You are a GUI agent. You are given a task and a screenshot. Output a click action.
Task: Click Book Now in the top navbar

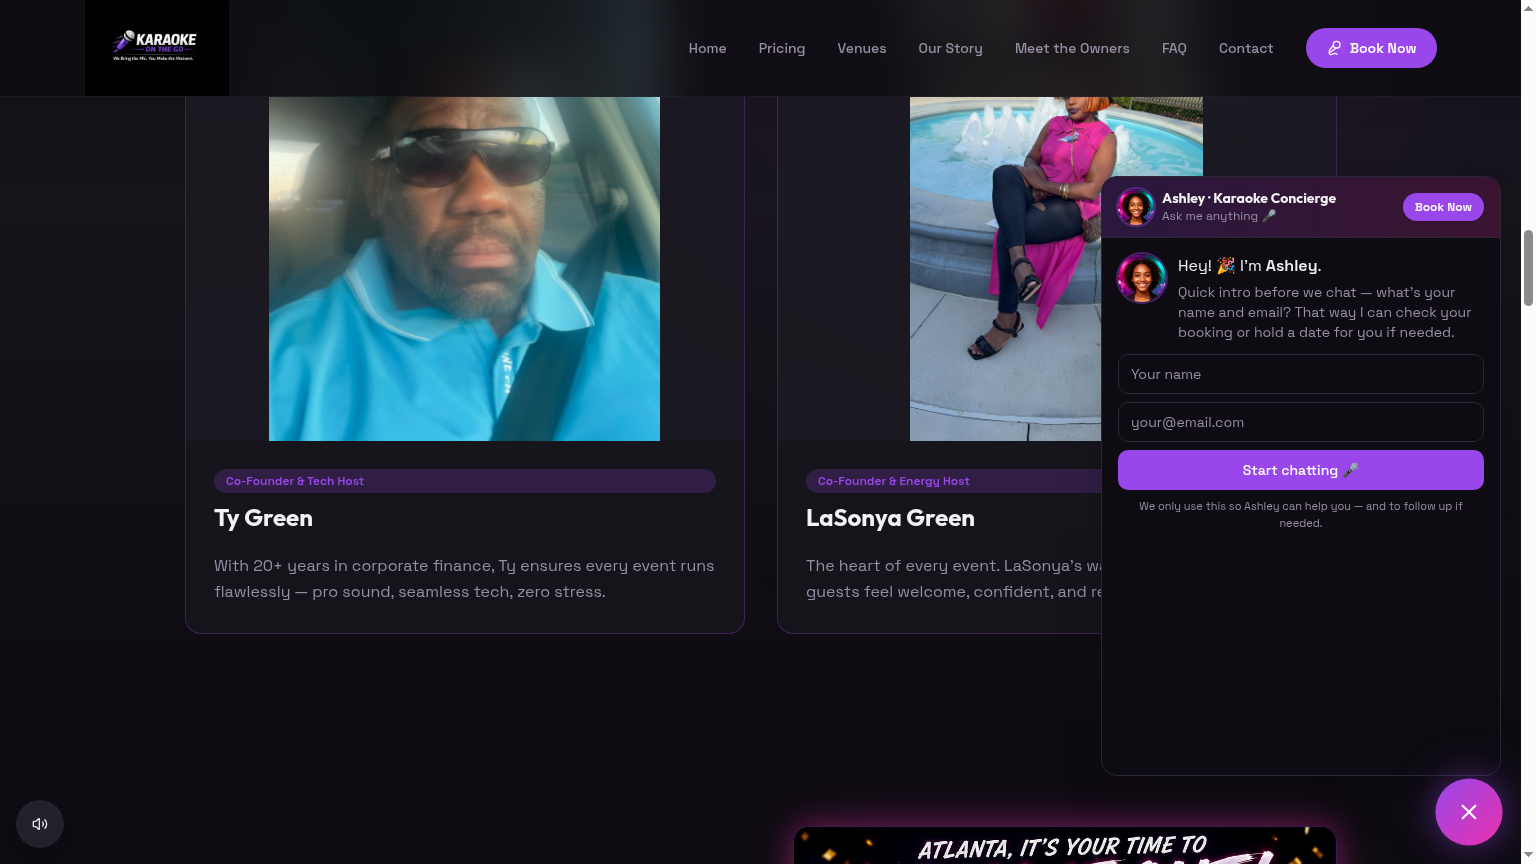point(1371,48)
